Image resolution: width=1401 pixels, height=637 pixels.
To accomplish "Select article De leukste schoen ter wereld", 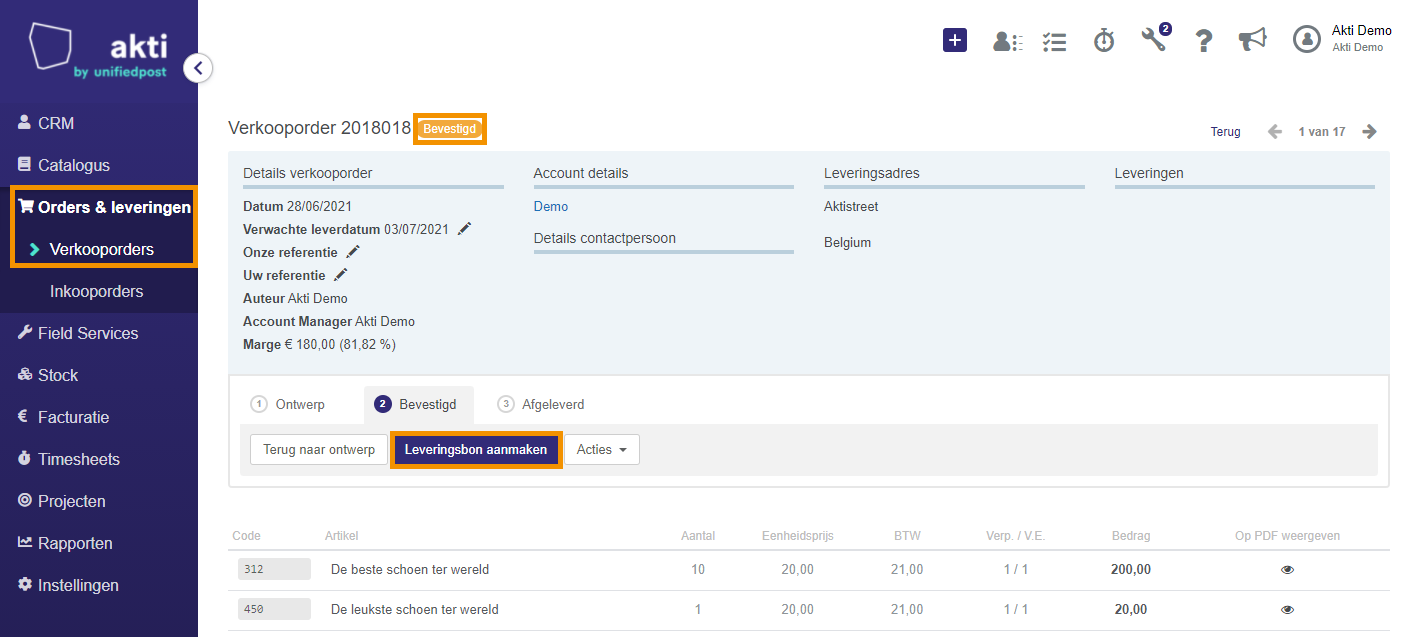I will [x=415, y=610].
